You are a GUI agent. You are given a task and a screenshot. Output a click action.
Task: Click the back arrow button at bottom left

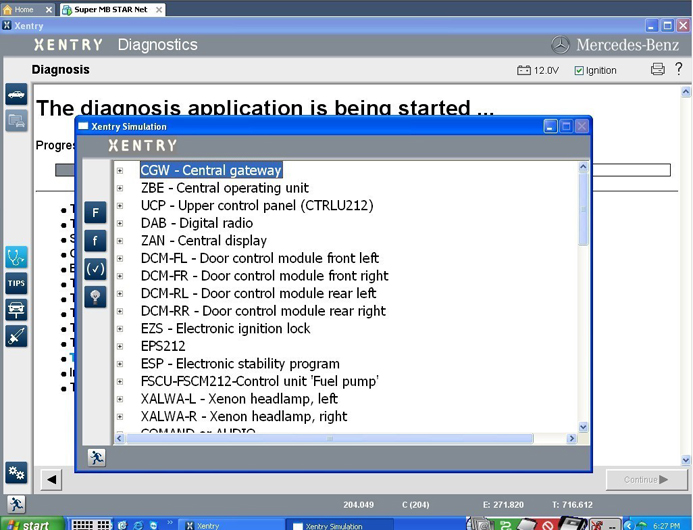(x=51, y=480)
